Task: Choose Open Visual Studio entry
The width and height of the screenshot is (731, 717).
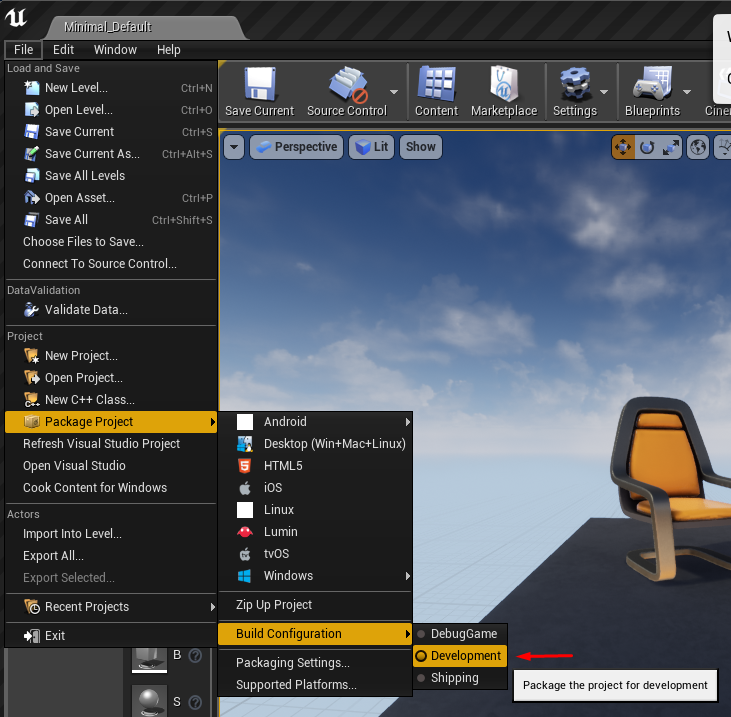Action: pos(111,465)
